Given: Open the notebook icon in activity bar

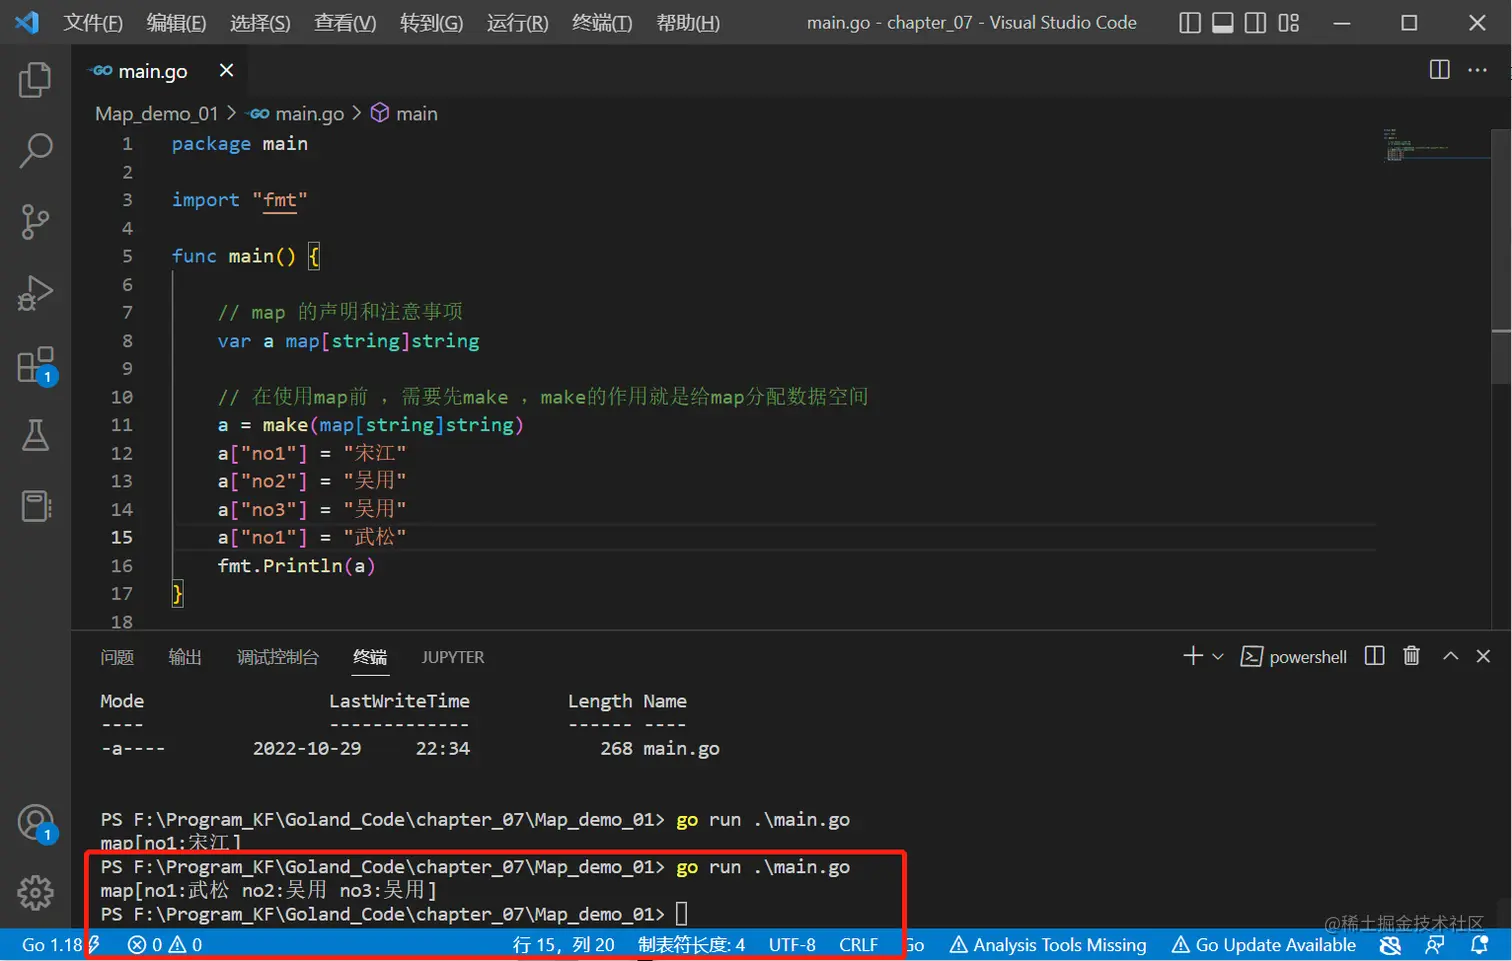Looking at the screenshot, I should (x=35, y=506).
